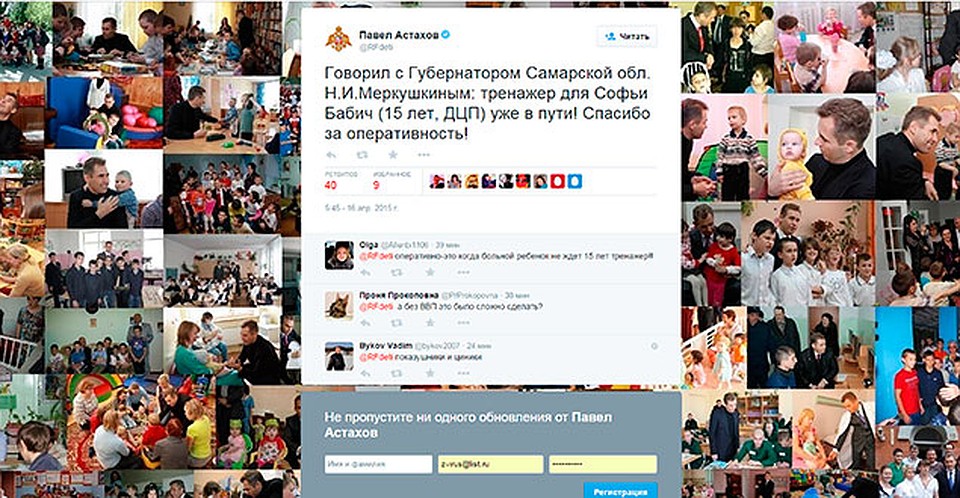Click the Читать follow button
The width and height of the screenshot is (960, 498).
(627, 37)
